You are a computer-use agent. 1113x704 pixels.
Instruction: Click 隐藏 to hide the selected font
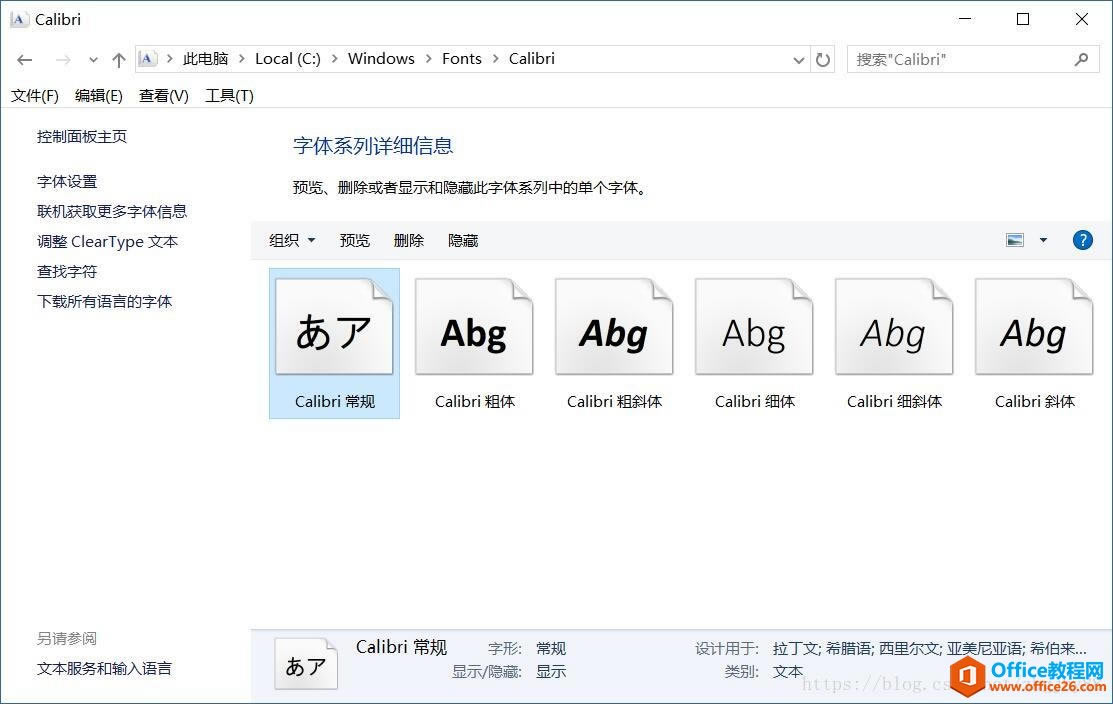pos(462,240)
